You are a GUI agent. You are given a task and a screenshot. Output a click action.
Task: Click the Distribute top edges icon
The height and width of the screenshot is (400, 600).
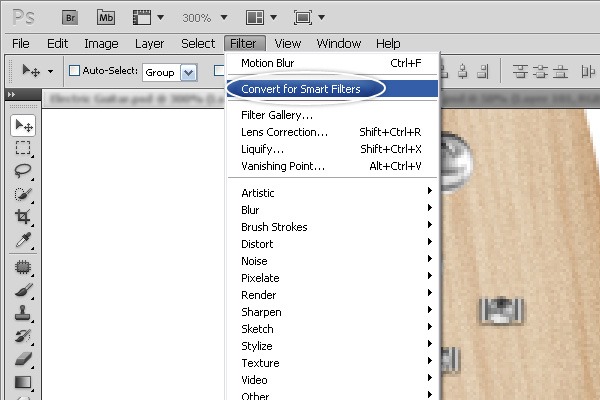click(x=520, y=71)
